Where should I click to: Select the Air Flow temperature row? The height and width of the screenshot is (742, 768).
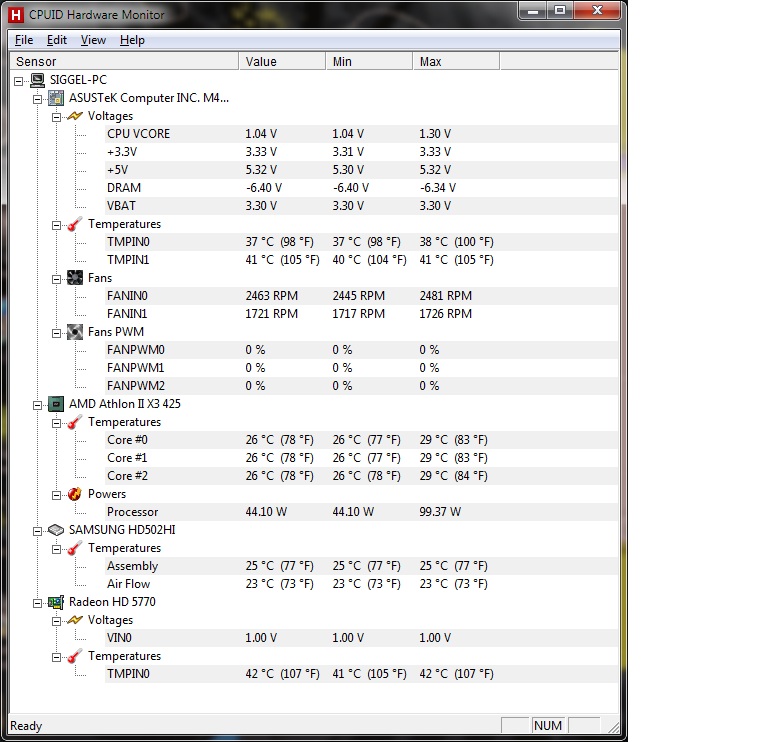[x=361, y=584]
